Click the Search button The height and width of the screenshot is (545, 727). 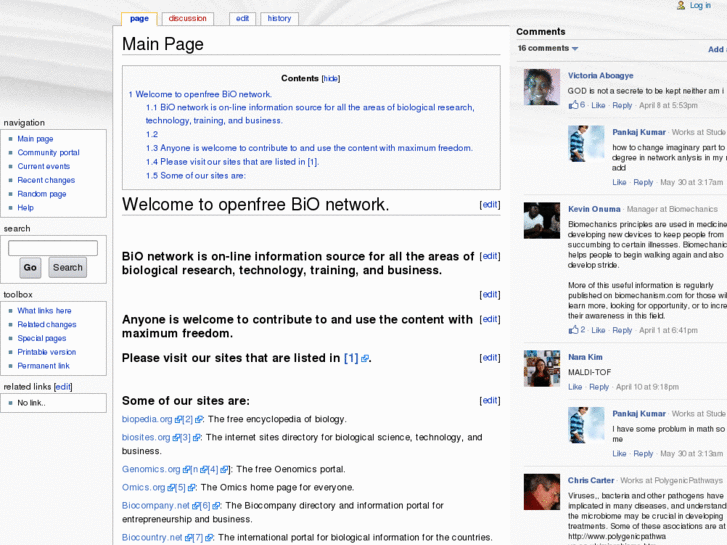68,268
